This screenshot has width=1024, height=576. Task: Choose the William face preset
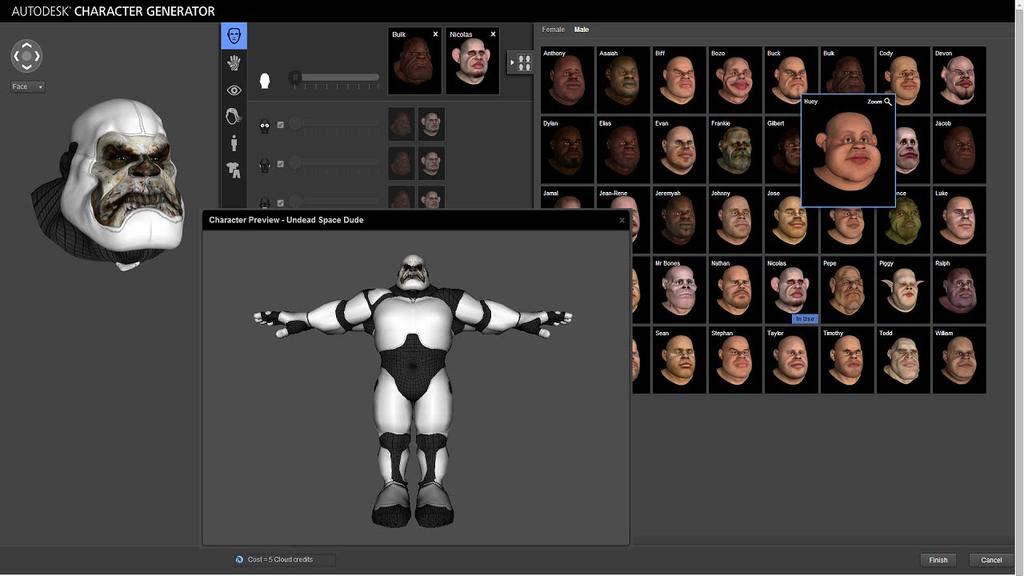[959, 359]
